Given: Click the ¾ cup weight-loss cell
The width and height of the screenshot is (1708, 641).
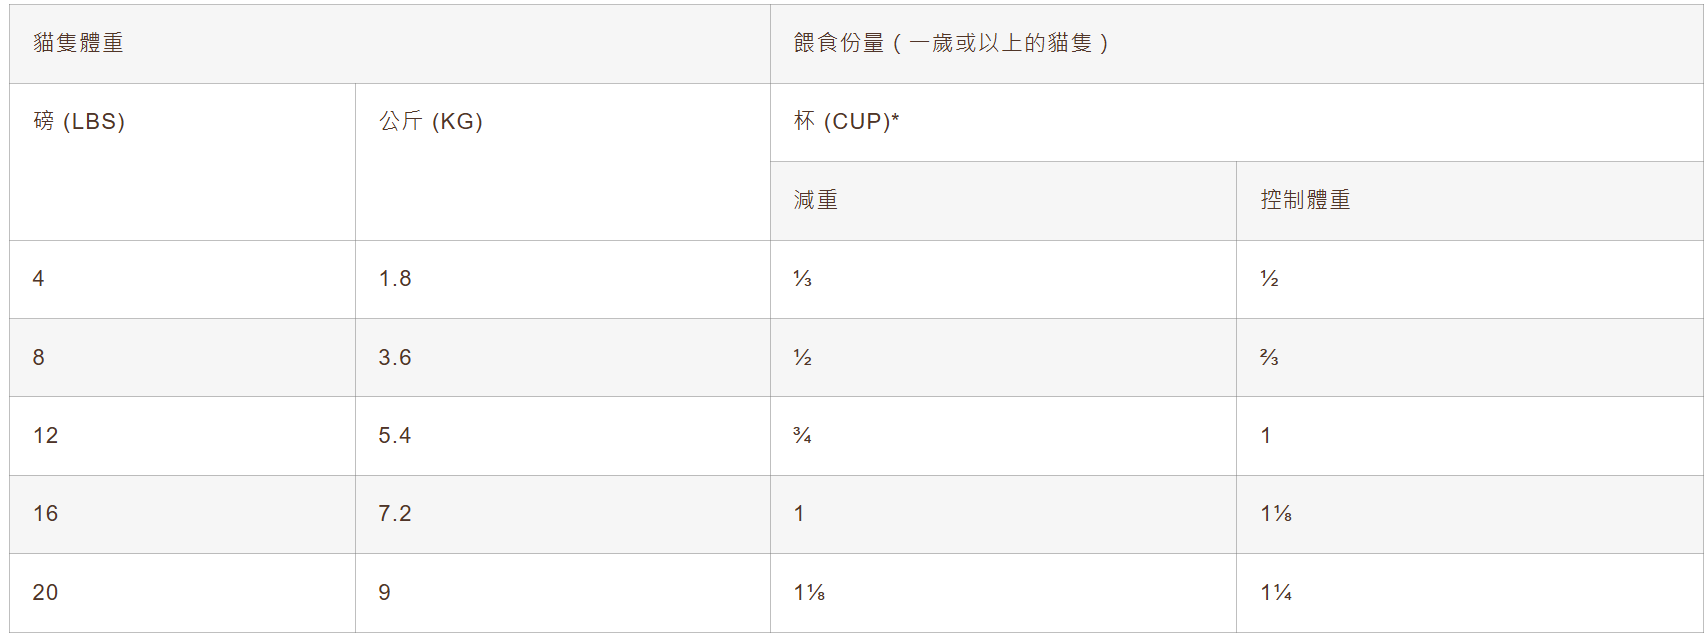Looking at the screenshot, I should [x=802, y=435].
